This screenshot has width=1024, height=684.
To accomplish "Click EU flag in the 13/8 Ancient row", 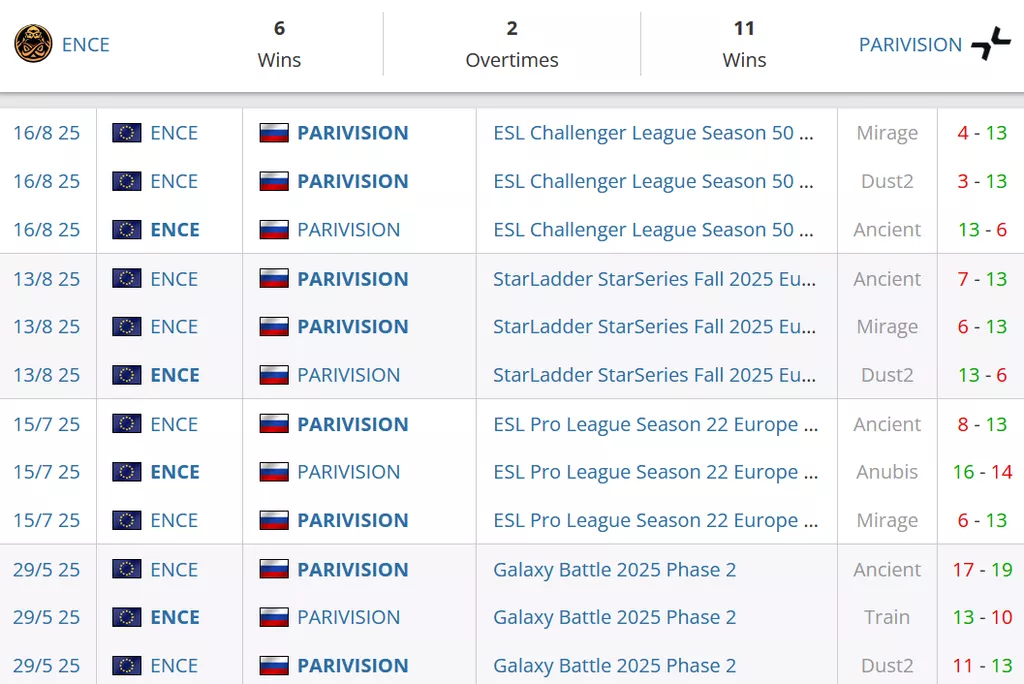I will [127, 279].
